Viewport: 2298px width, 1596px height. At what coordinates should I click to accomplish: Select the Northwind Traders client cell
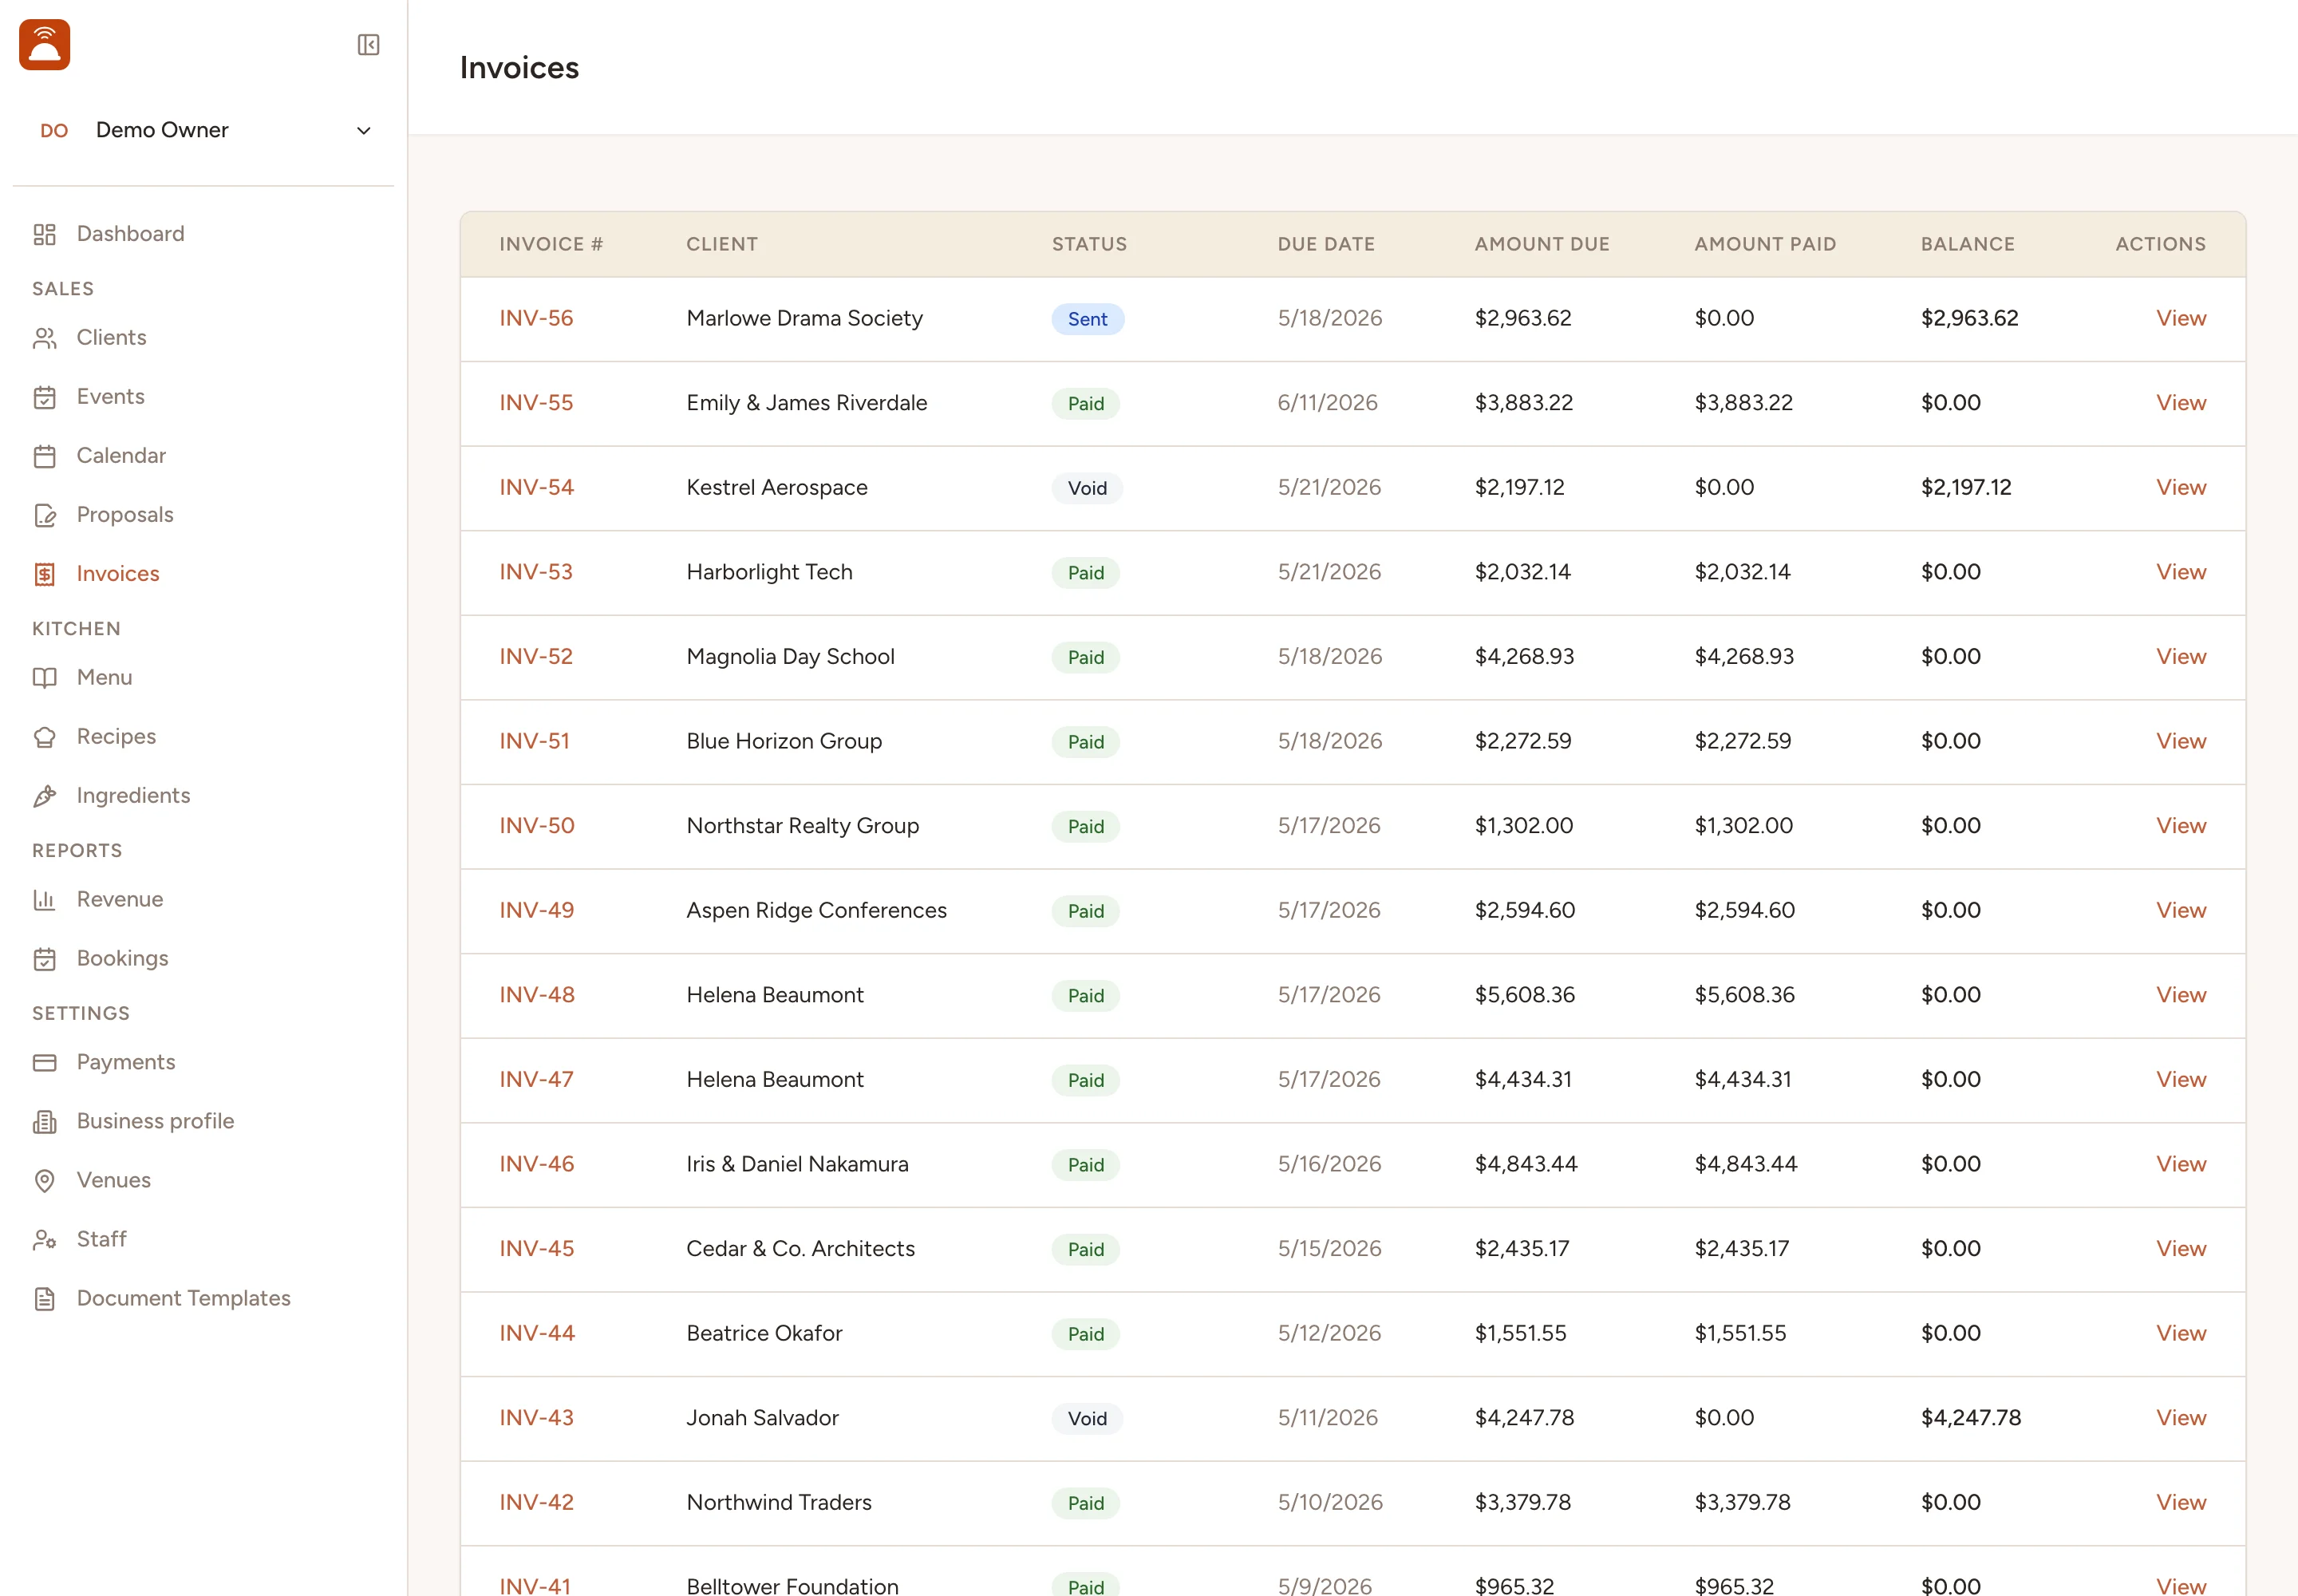(779, 1502)
